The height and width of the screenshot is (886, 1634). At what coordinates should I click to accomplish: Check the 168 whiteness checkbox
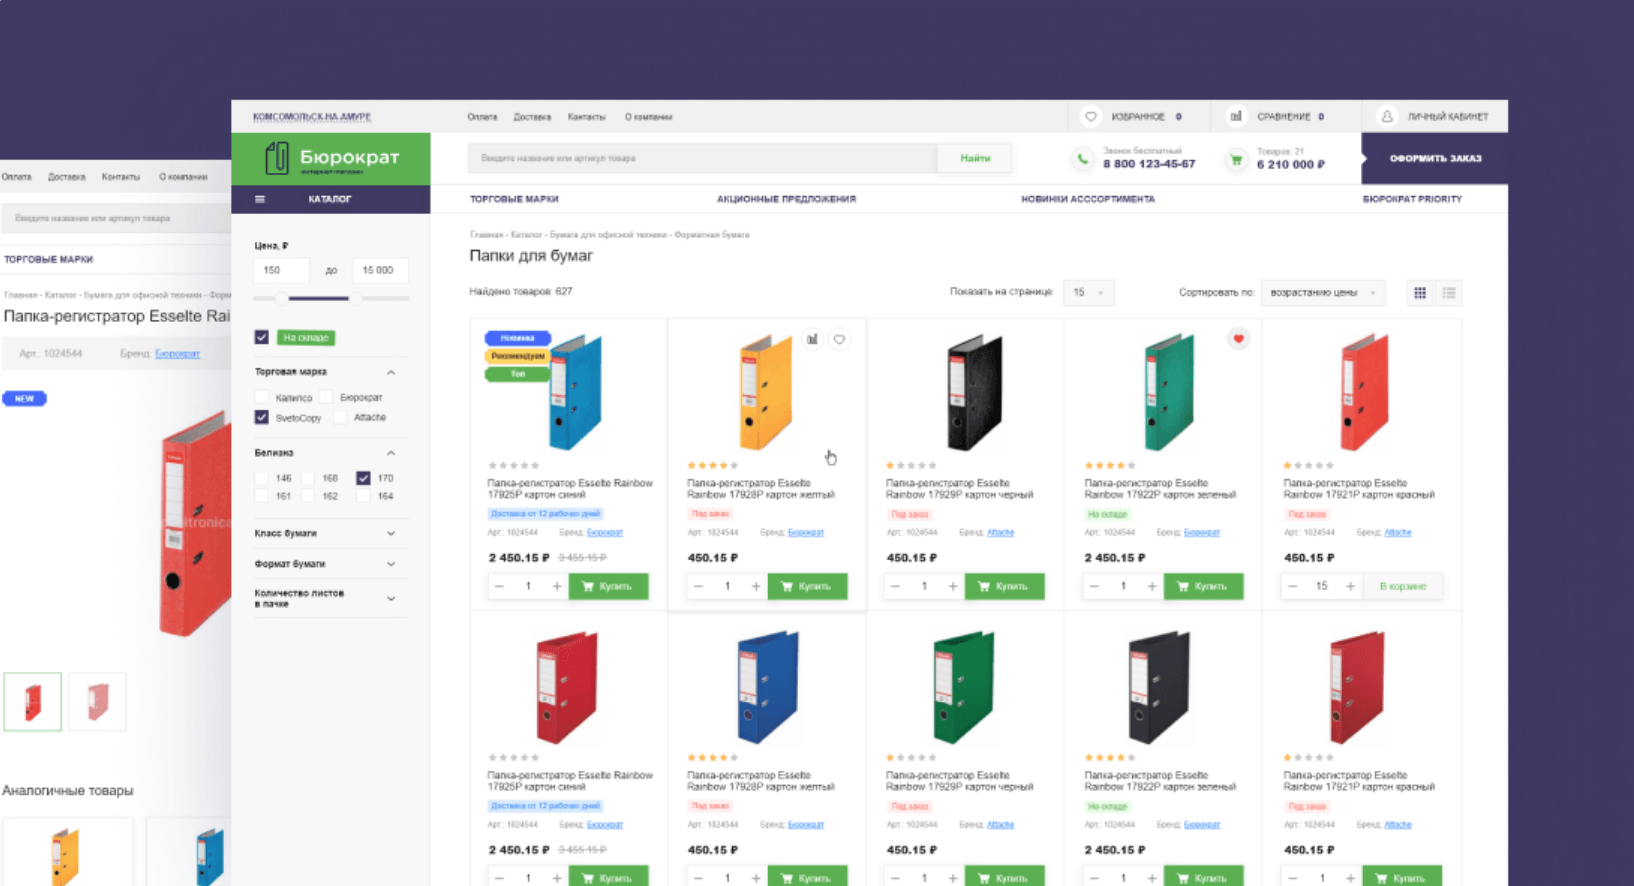pos(308,479)
